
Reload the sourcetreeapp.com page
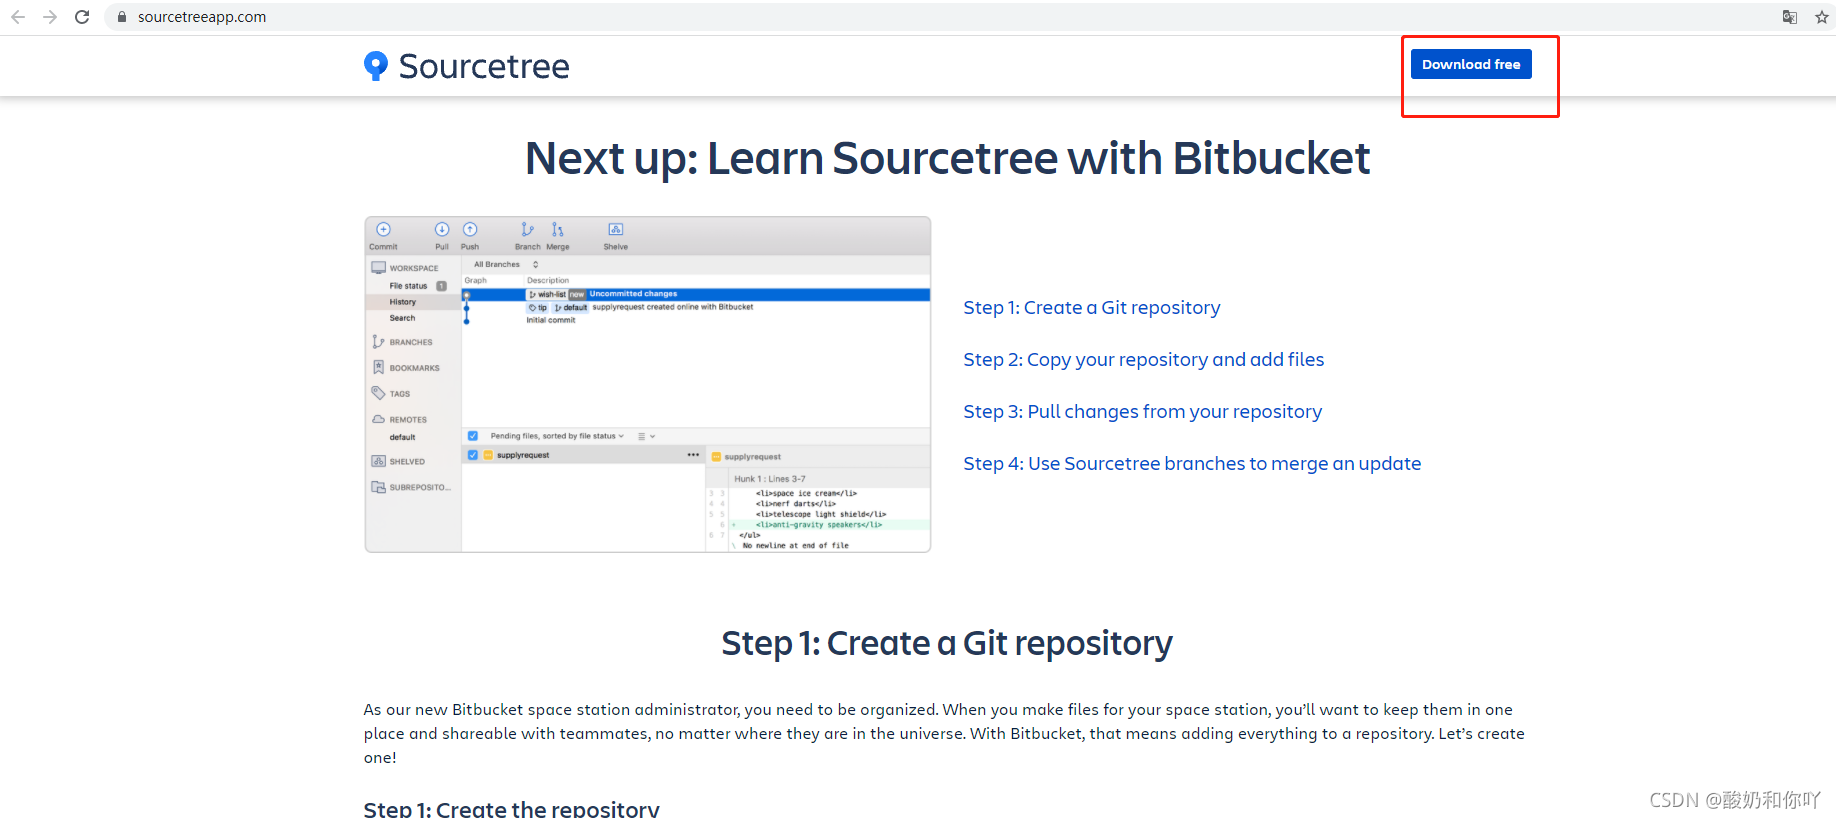point(82,17)
